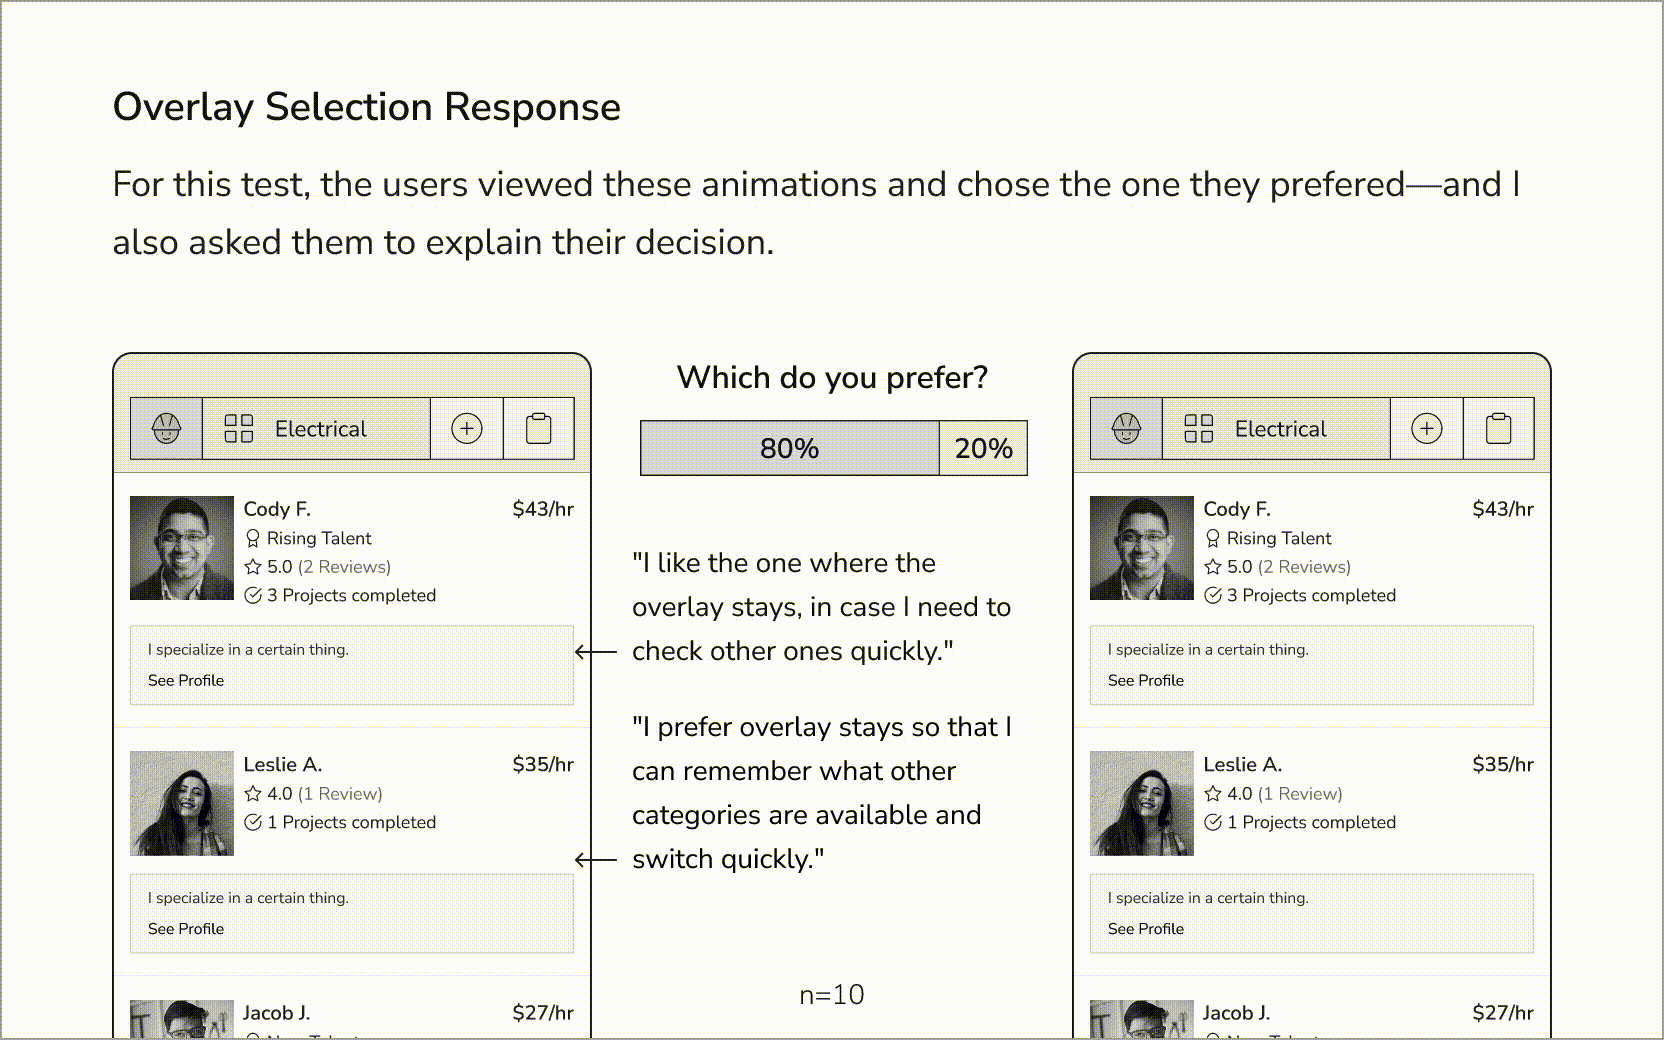Click See Profile under Leslie A. in left mockup
The image size is (1664, 1040).
tap(186, 929)
